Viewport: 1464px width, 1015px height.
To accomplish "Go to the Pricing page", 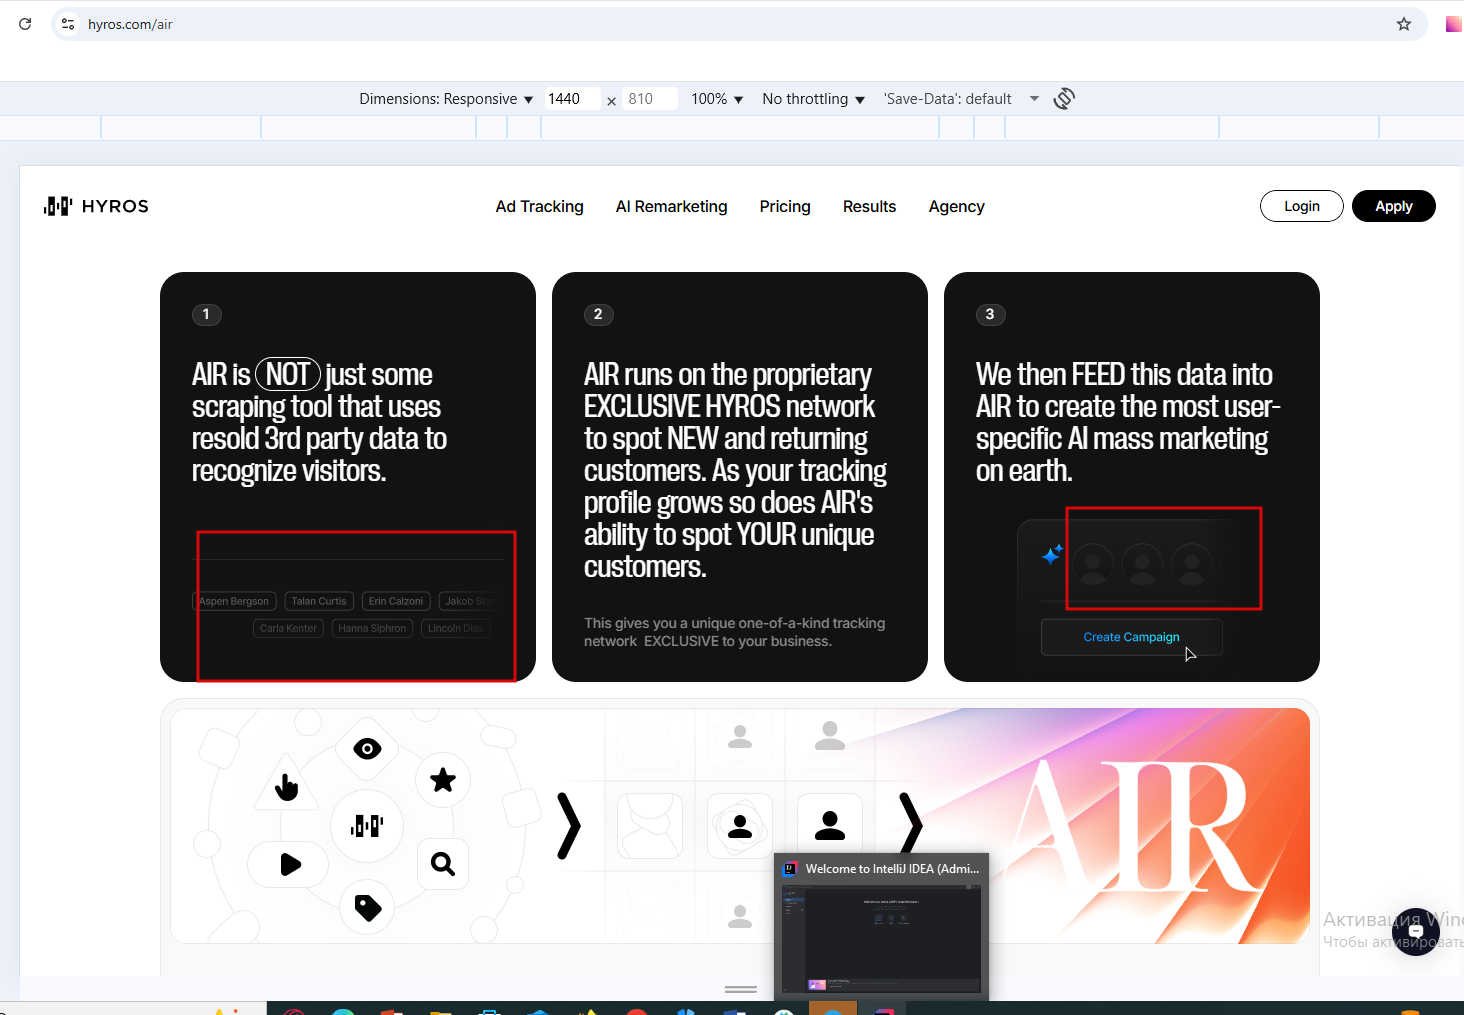I will (785, 206).
